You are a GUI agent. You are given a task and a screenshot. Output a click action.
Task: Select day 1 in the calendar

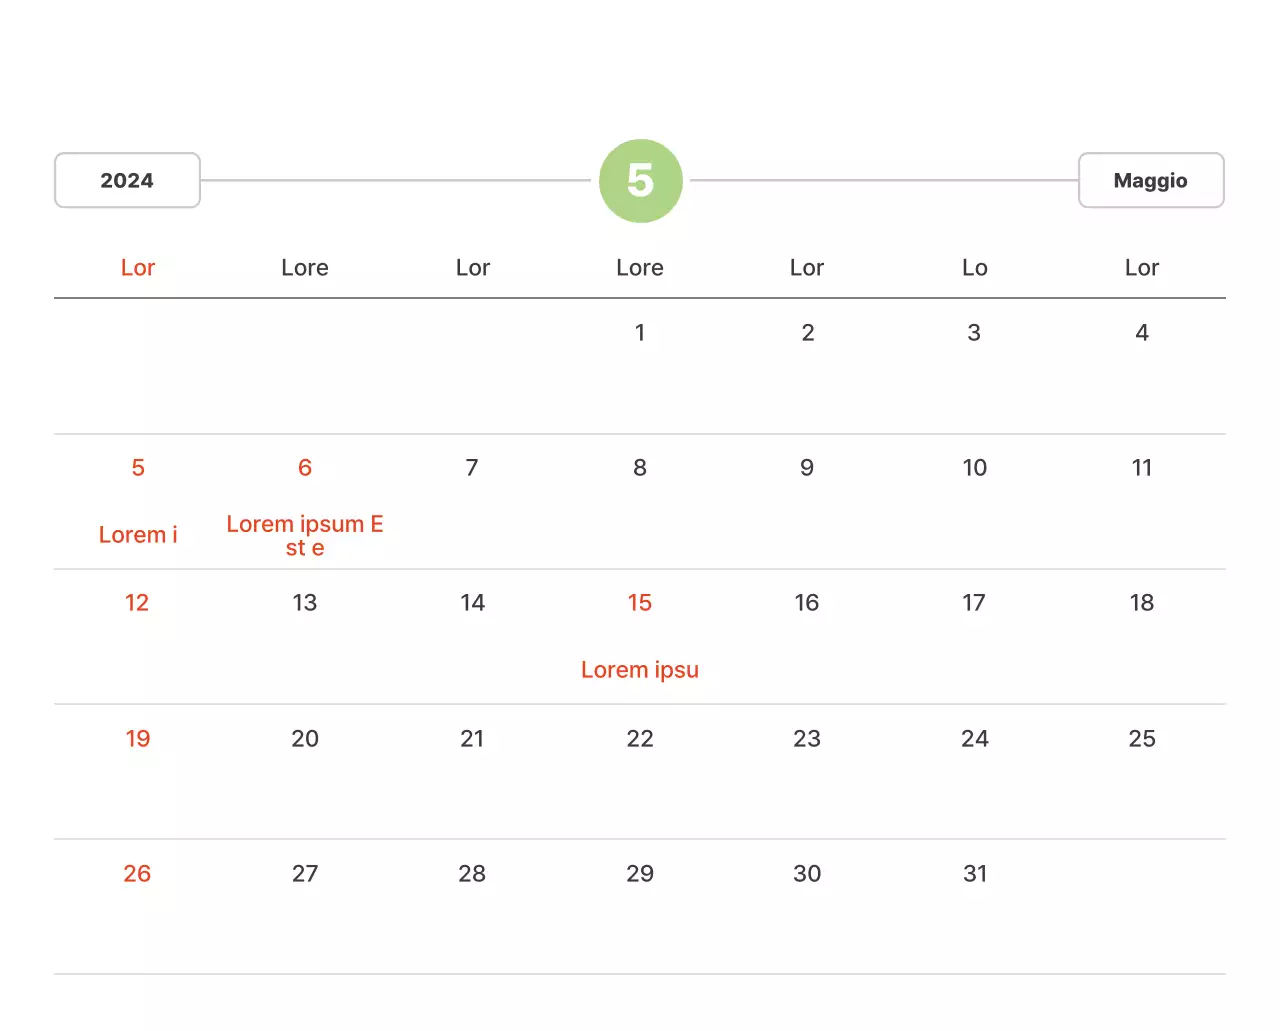(640, 333)
